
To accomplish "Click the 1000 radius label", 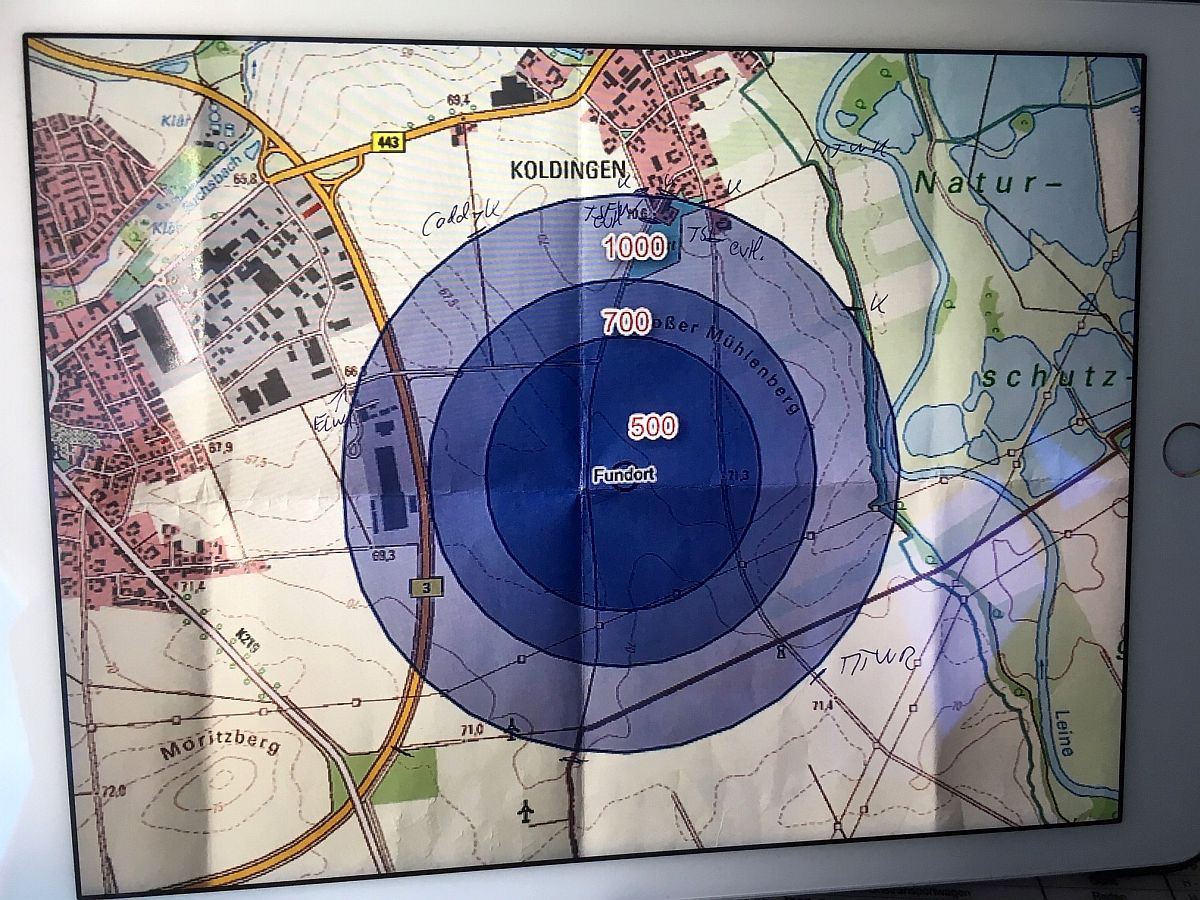I will [634, 248].
